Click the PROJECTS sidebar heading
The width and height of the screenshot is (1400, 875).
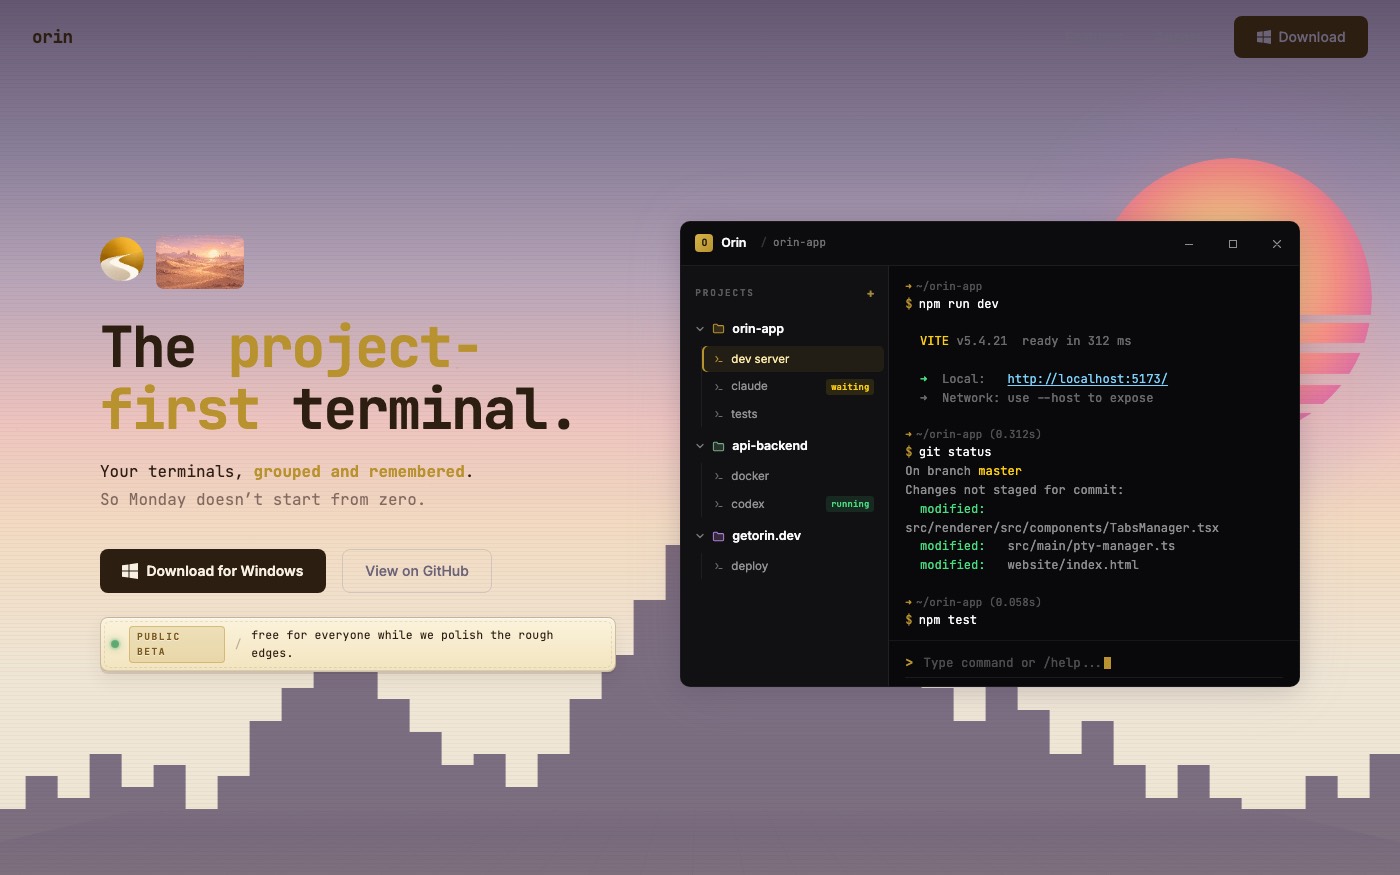click(724, 293)
